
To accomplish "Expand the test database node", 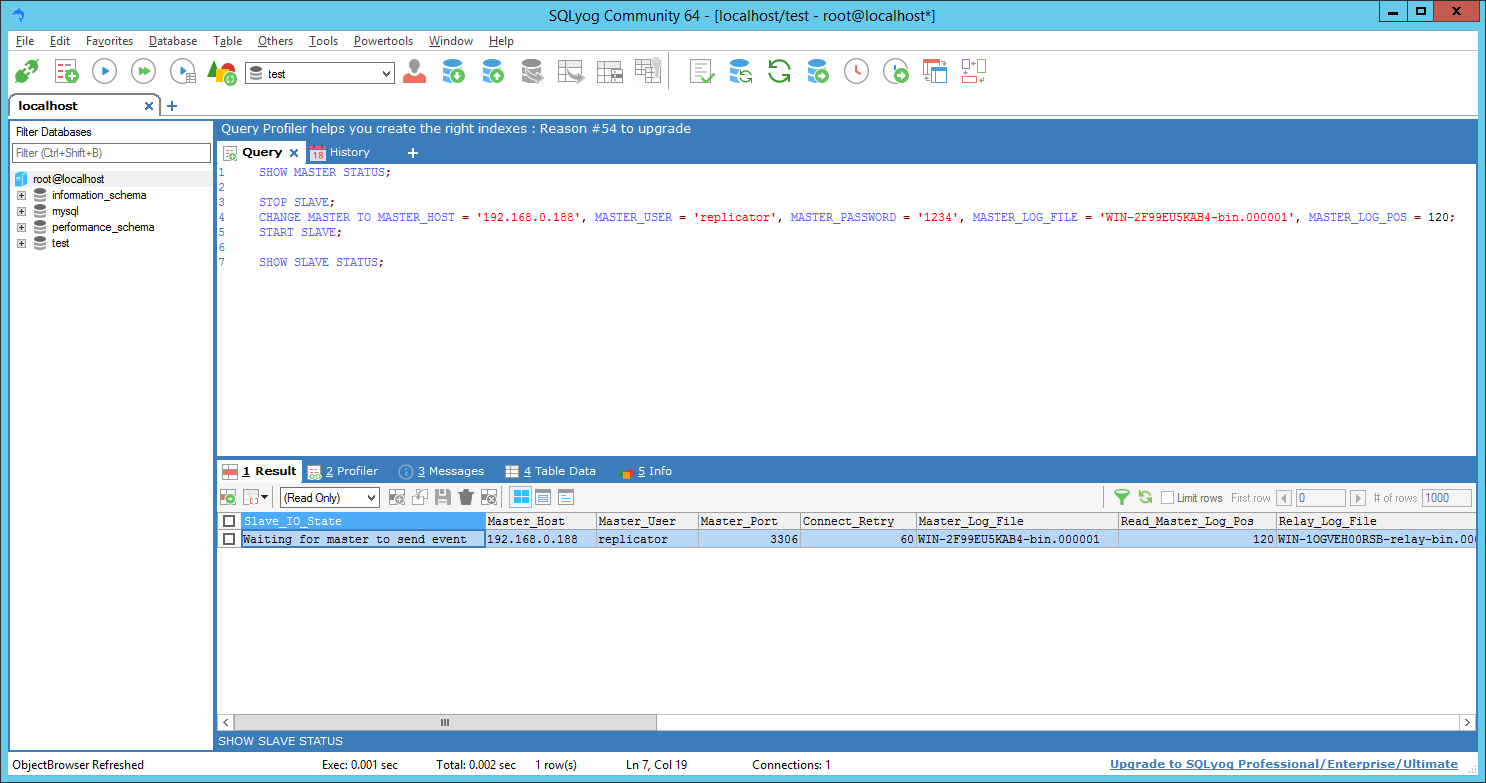I will coord(21,243).
